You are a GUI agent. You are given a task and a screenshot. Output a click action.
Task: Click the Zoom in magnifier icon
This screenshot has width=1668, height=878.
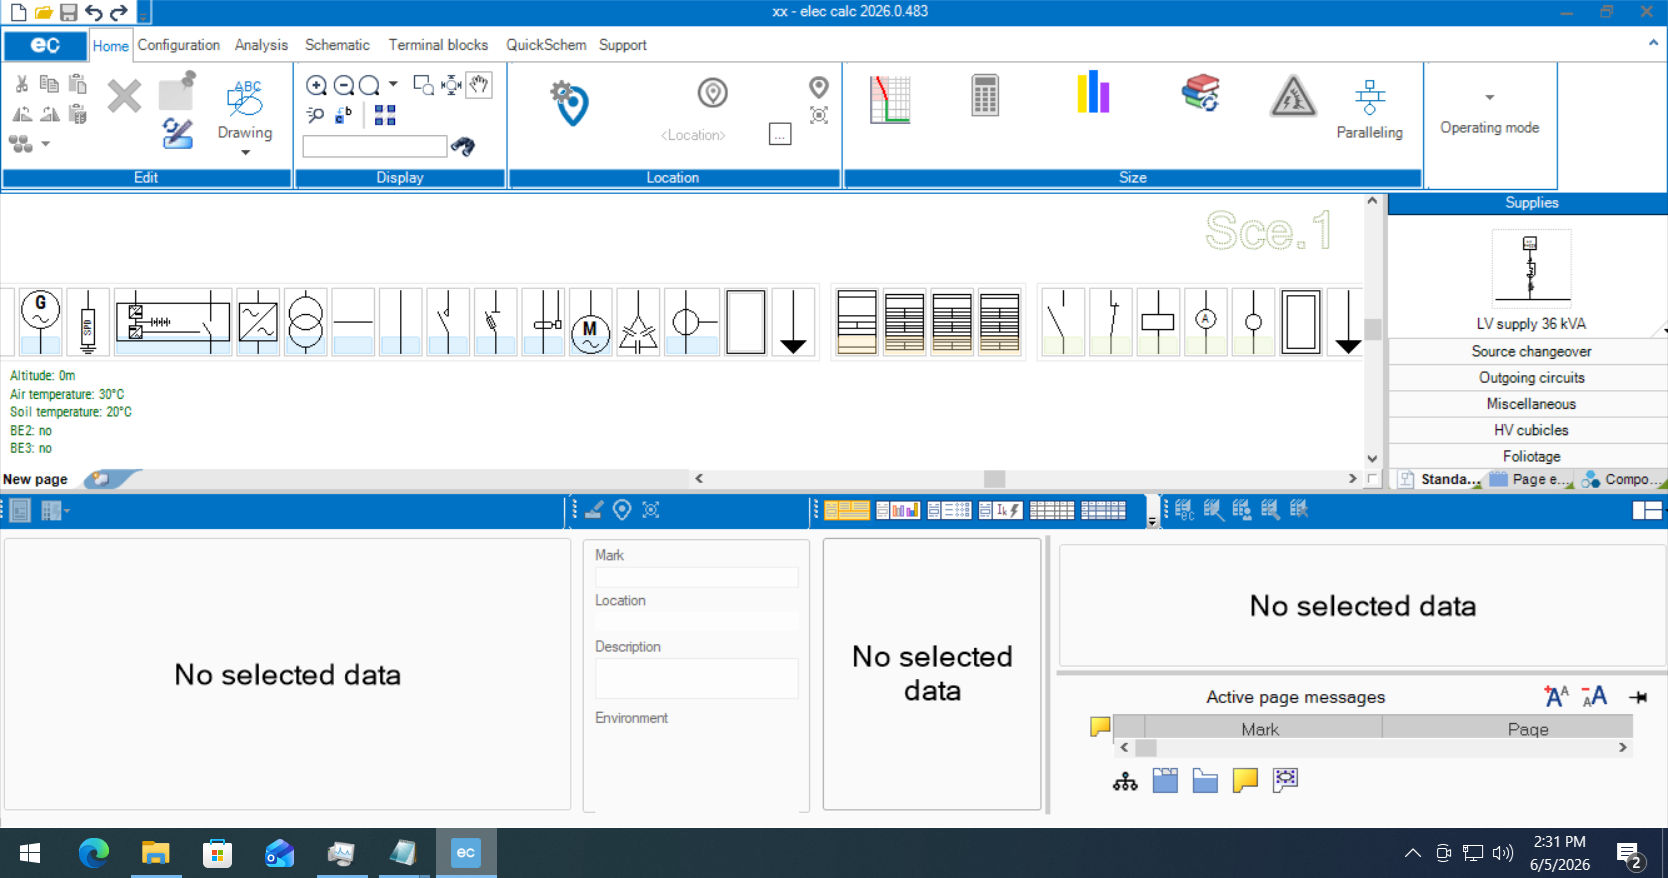(x=316, y=86)
